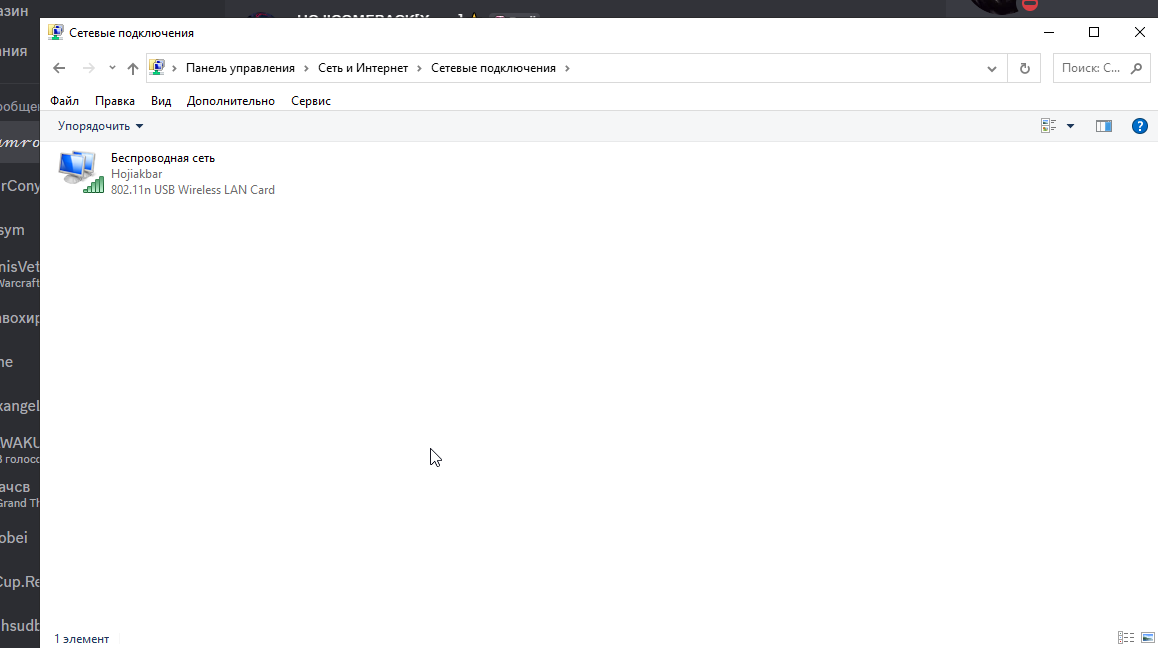Expand chevron after Сетевые подключения breadcrumb

[567, 68]
